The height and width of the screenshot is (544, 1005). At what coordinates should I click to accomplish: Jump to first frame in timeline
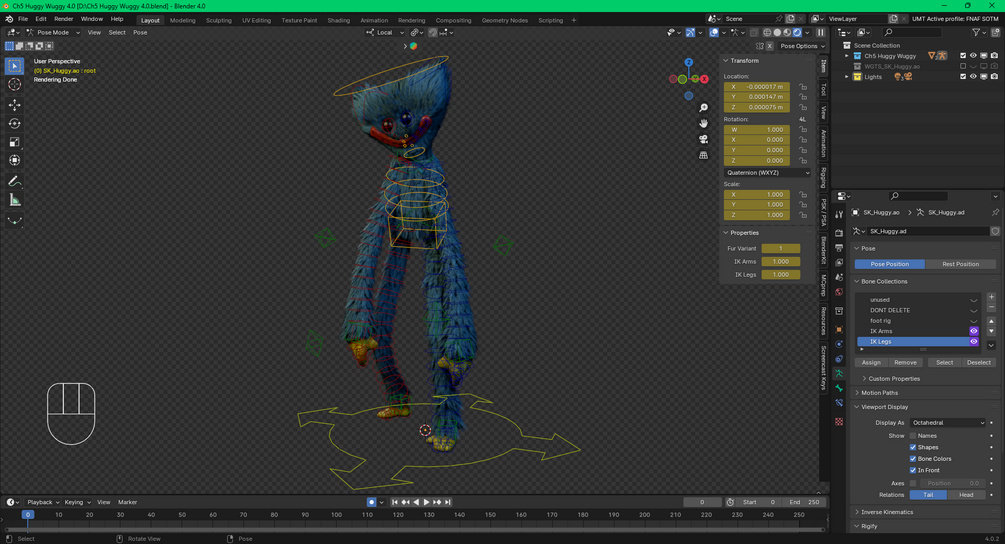(x=395, y=502)
